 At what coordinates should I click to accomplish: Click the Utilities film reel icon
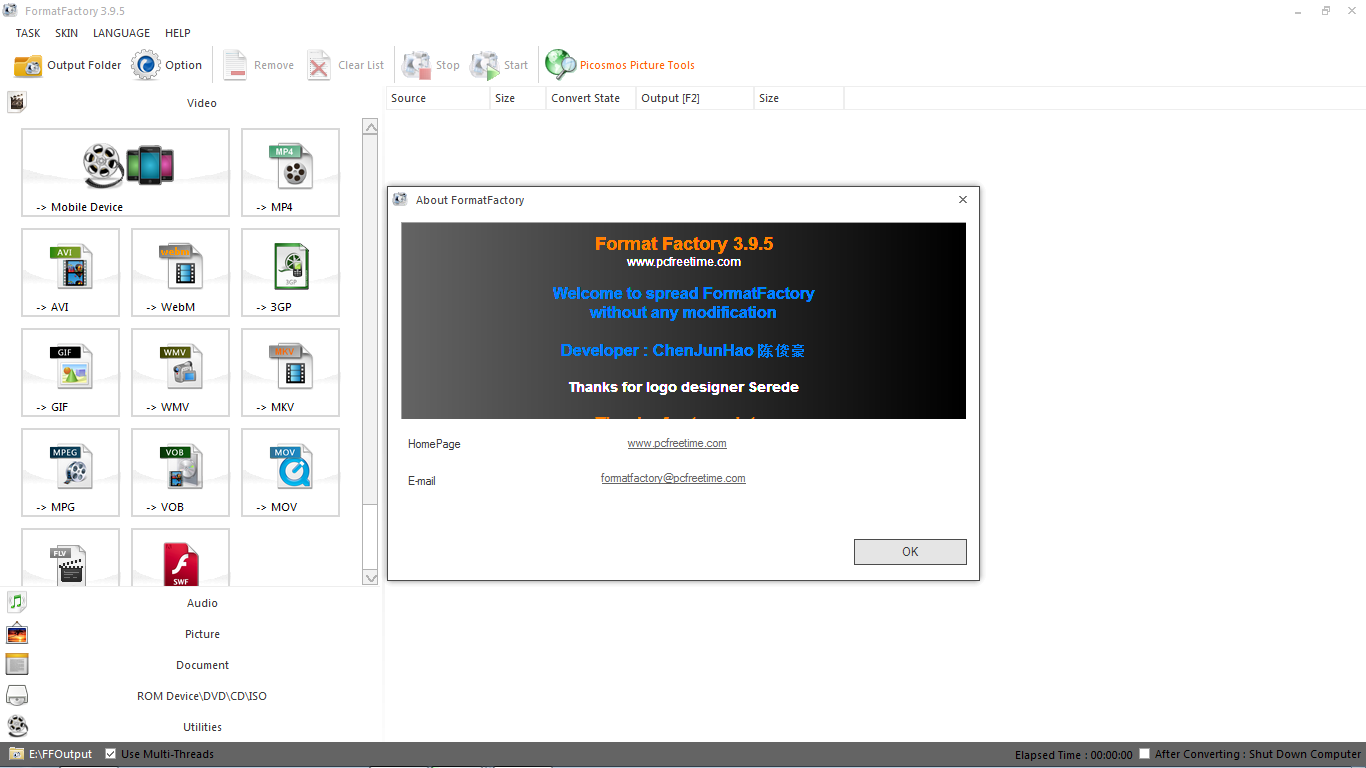pyautogui.click(x=17, y=726)
